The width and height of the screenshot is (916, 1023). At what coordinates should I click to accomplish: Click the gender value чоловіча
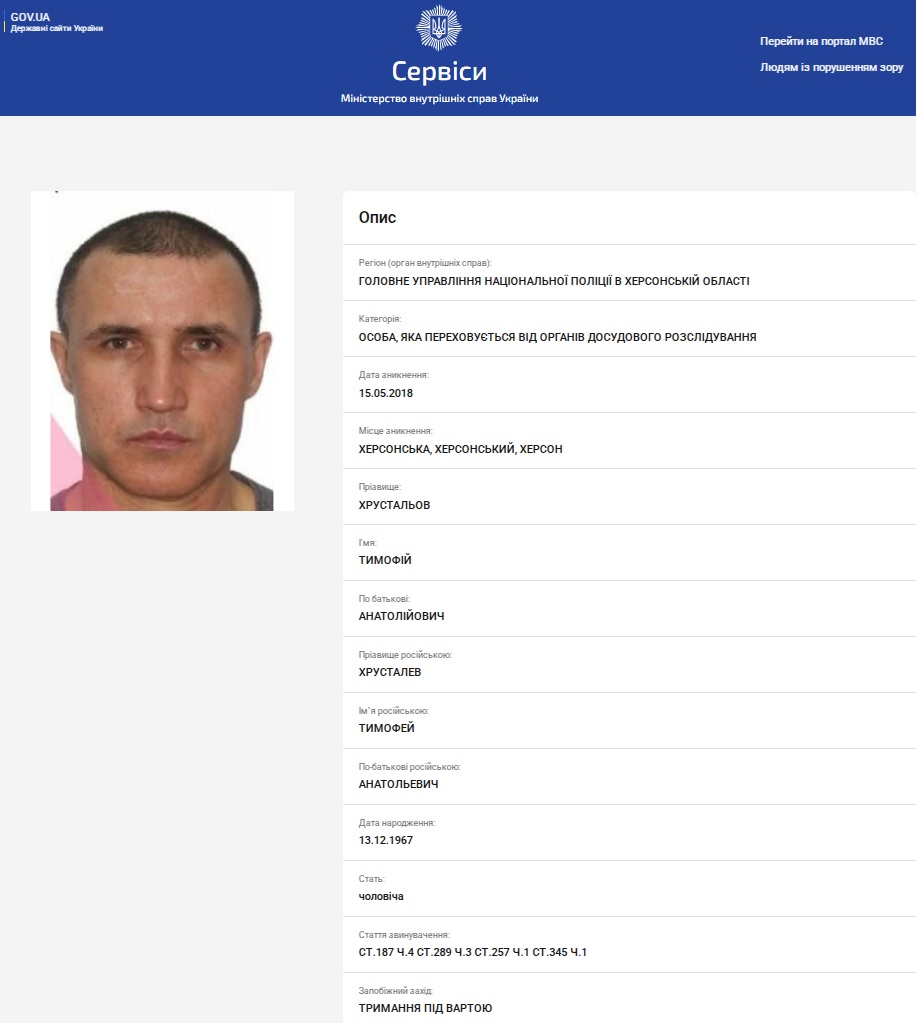[381, 896]
